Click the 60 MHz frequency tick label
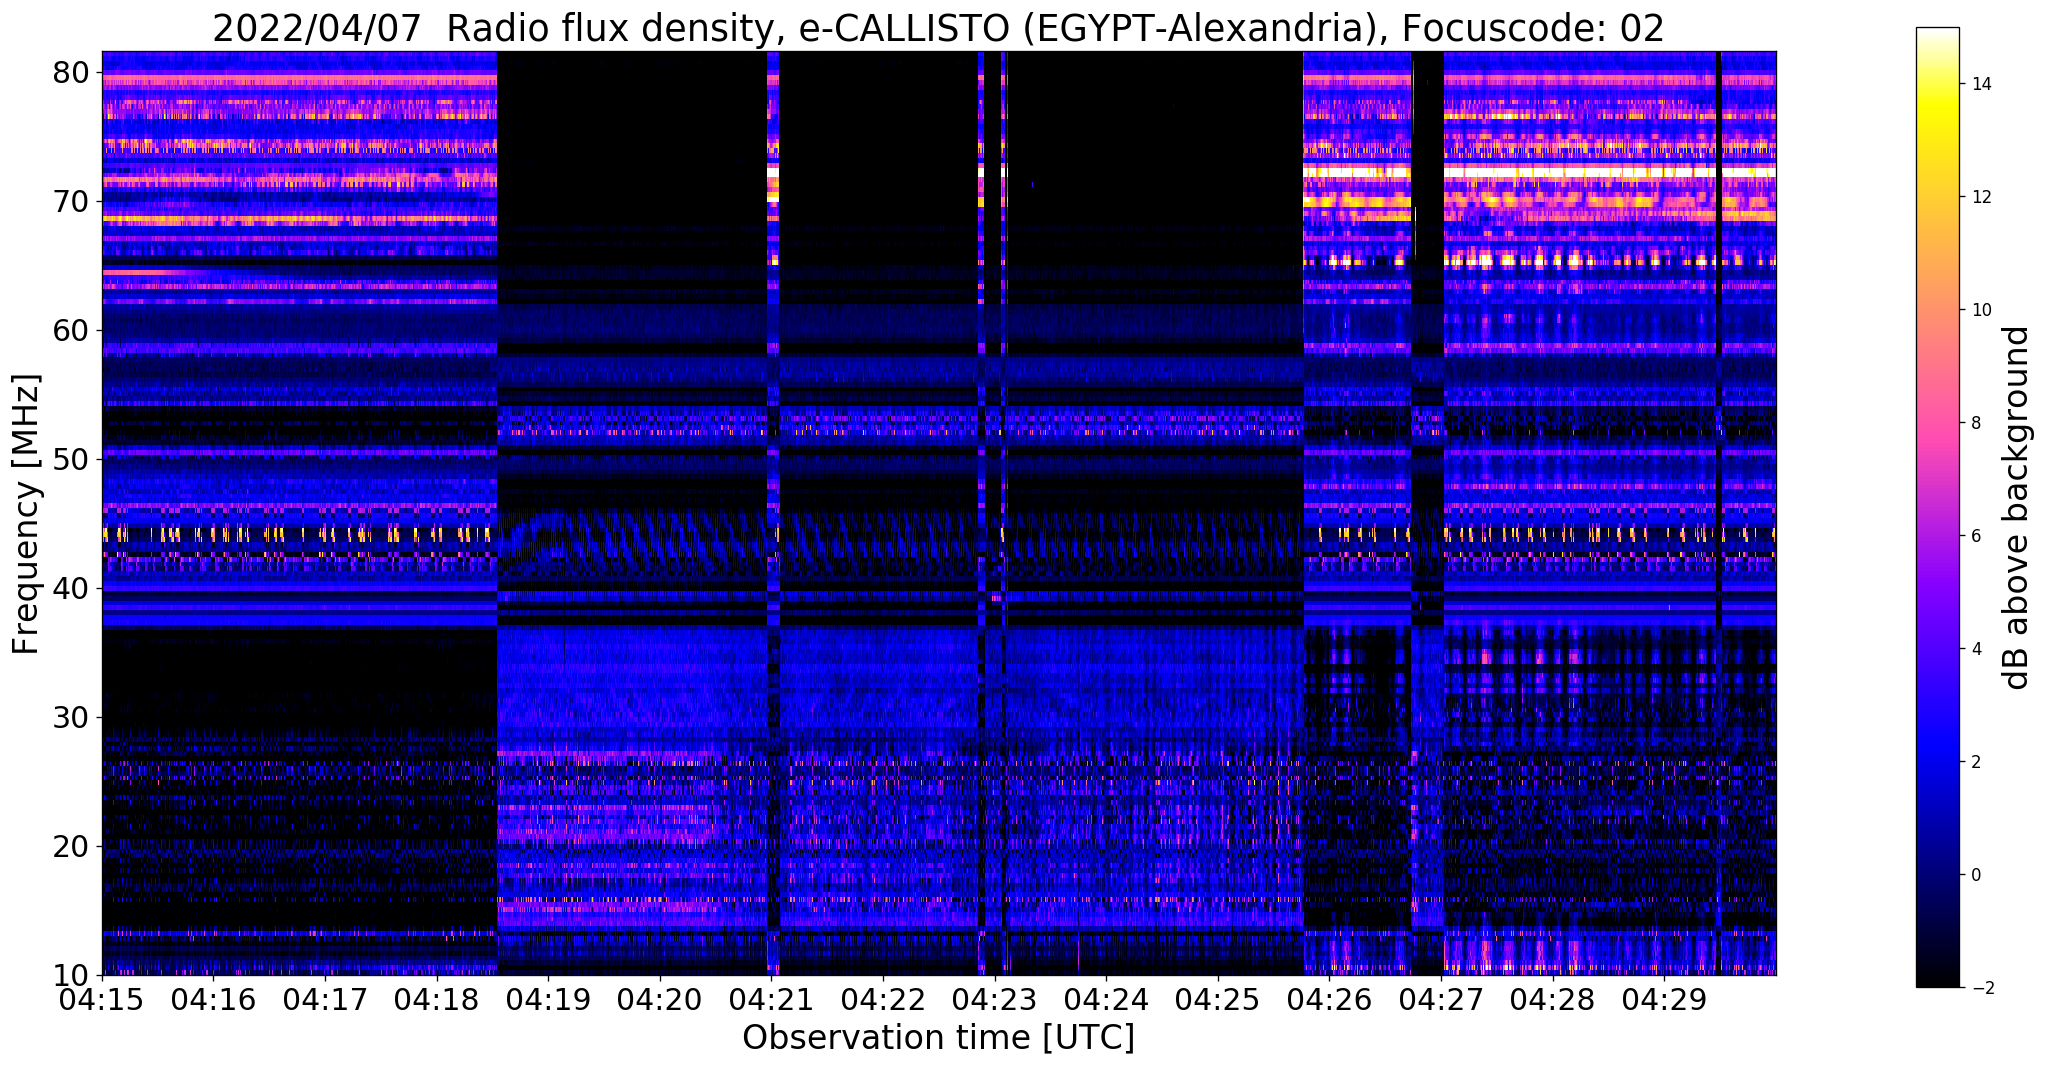This screenshot has width=2047, height=1067. 73,330
